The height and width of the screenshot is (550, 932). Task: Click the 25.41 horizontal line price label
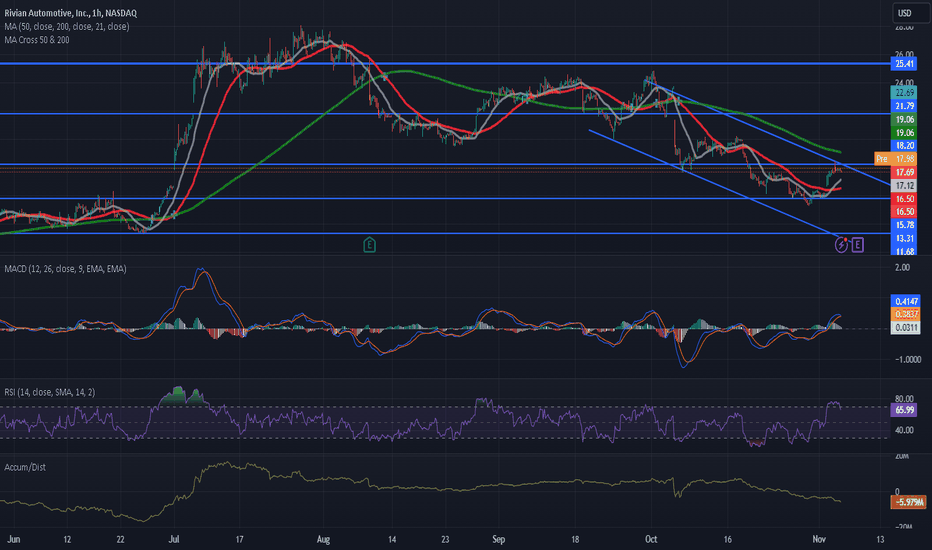904,64
